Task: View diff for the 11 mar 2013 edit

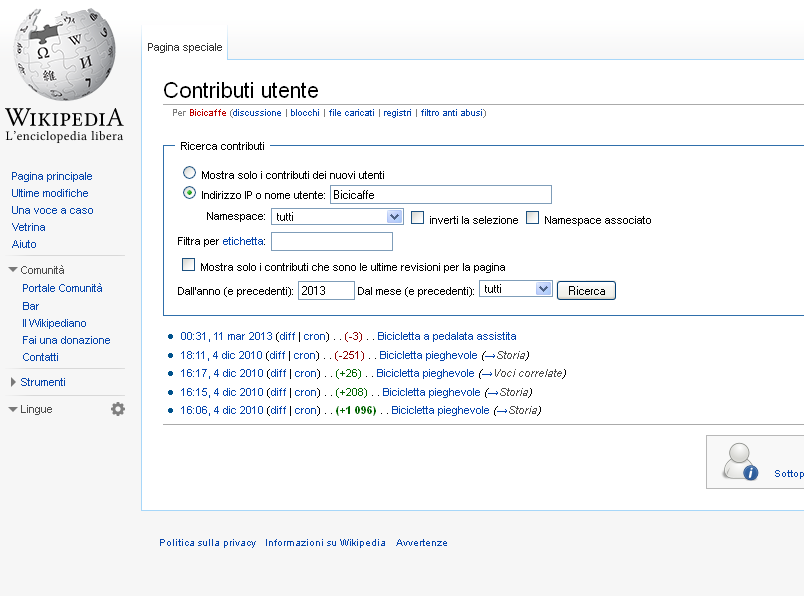Action: coord(287,336)
